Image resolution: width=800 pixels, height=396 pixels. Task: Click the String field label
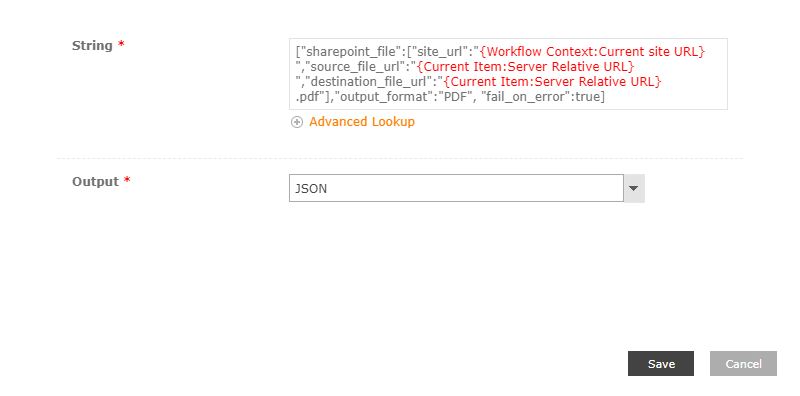92,45
